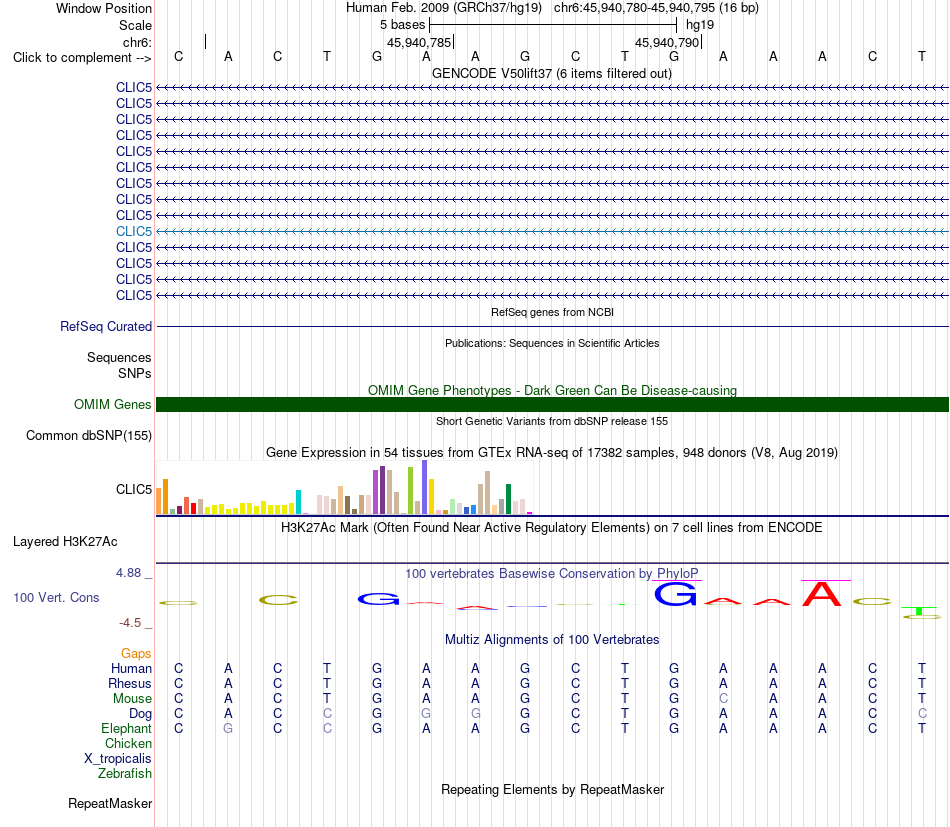Screen dimensions: 950x827
Task: Click the teal bar in the GTEx expression chart
Action: click(298, 502)
